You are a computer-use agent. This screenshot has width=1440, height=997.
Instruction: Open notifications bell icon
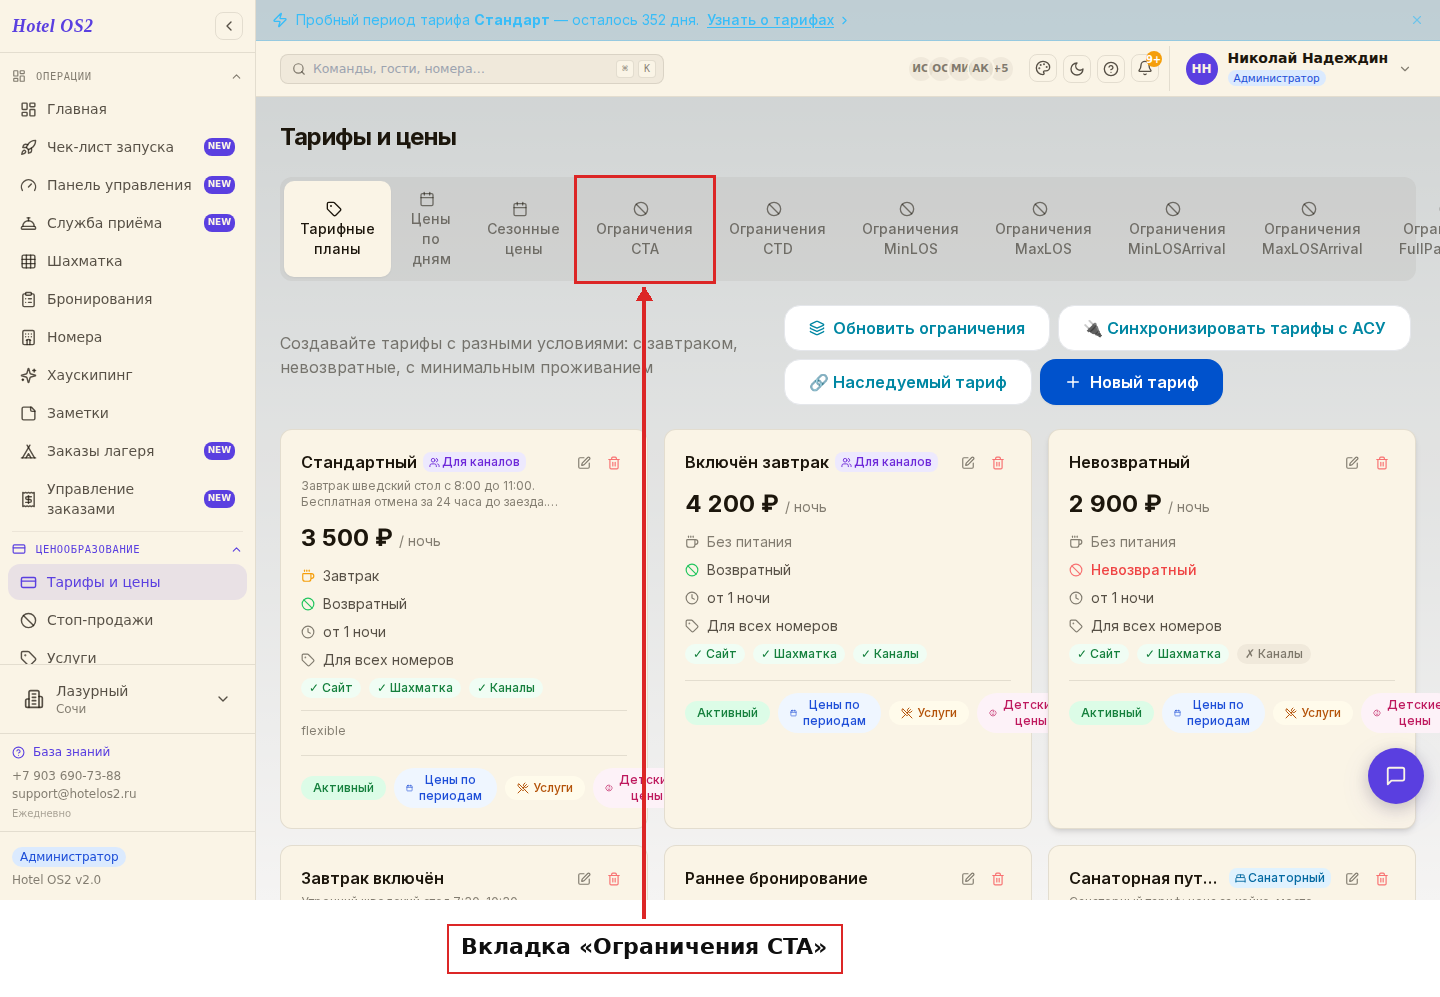coord(1145,69)
